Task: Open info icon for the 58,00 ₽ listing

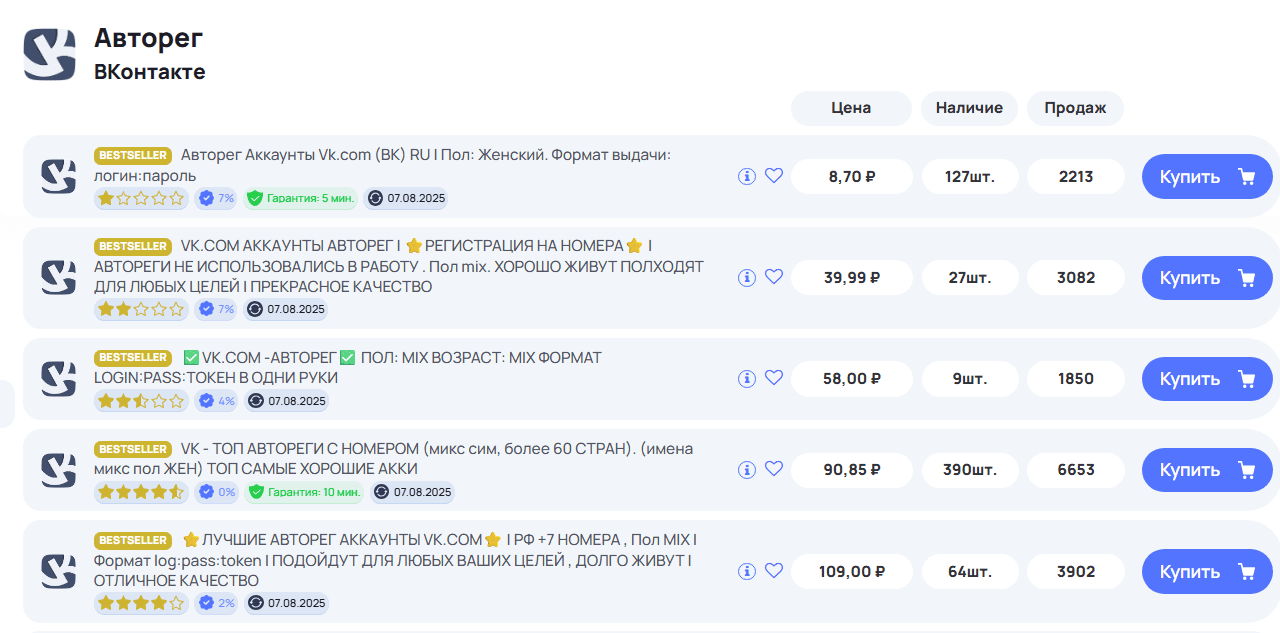Action: tap(746, 378)
